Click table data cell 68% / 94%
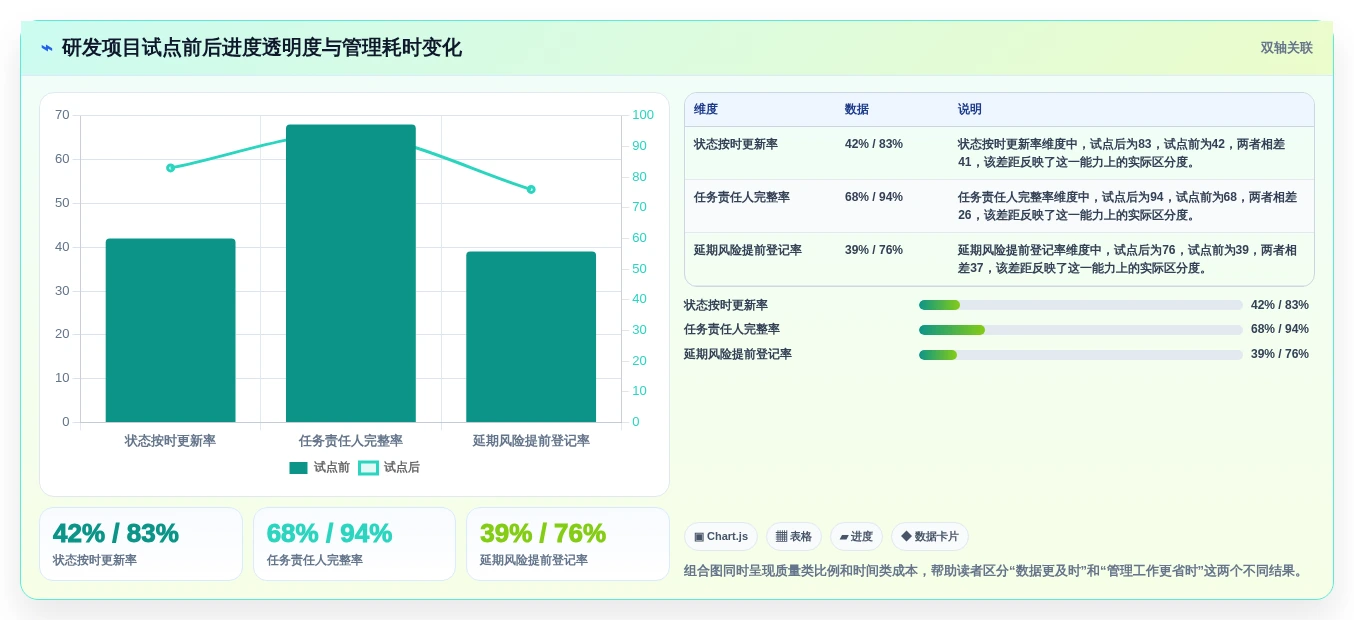The image size is (1354, 620). (874, 197)
